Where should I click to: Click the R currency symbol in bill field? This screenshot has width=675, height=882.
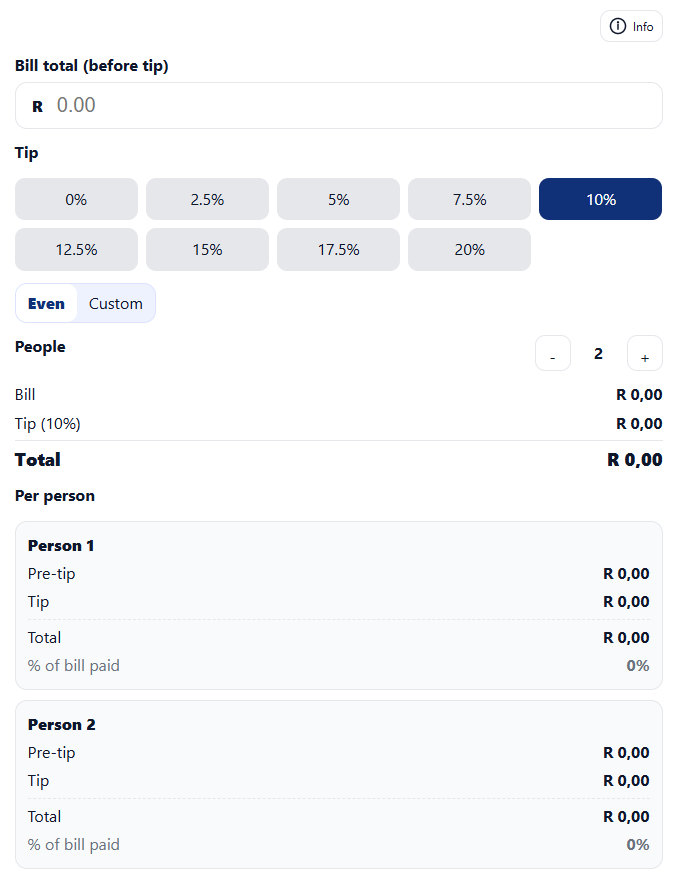click(x=37, y=105)
